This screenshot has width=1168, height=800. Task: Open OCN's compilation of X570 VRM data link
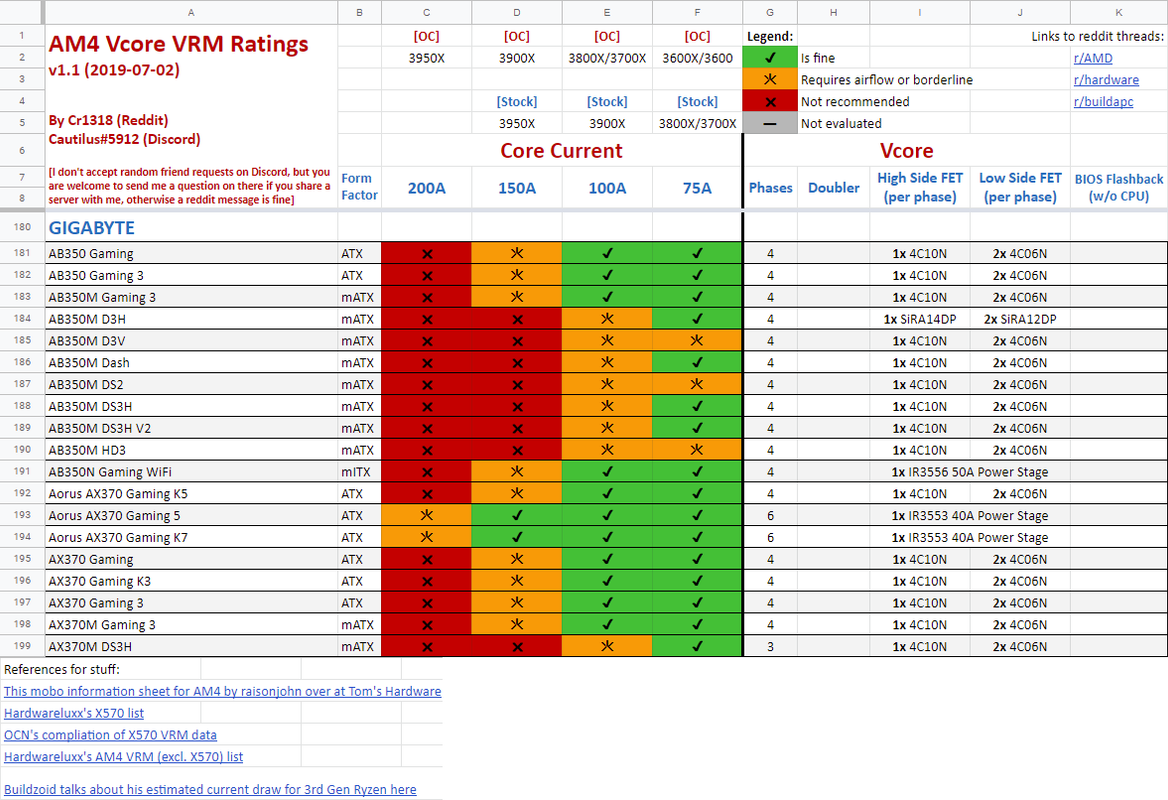point(110,734)
